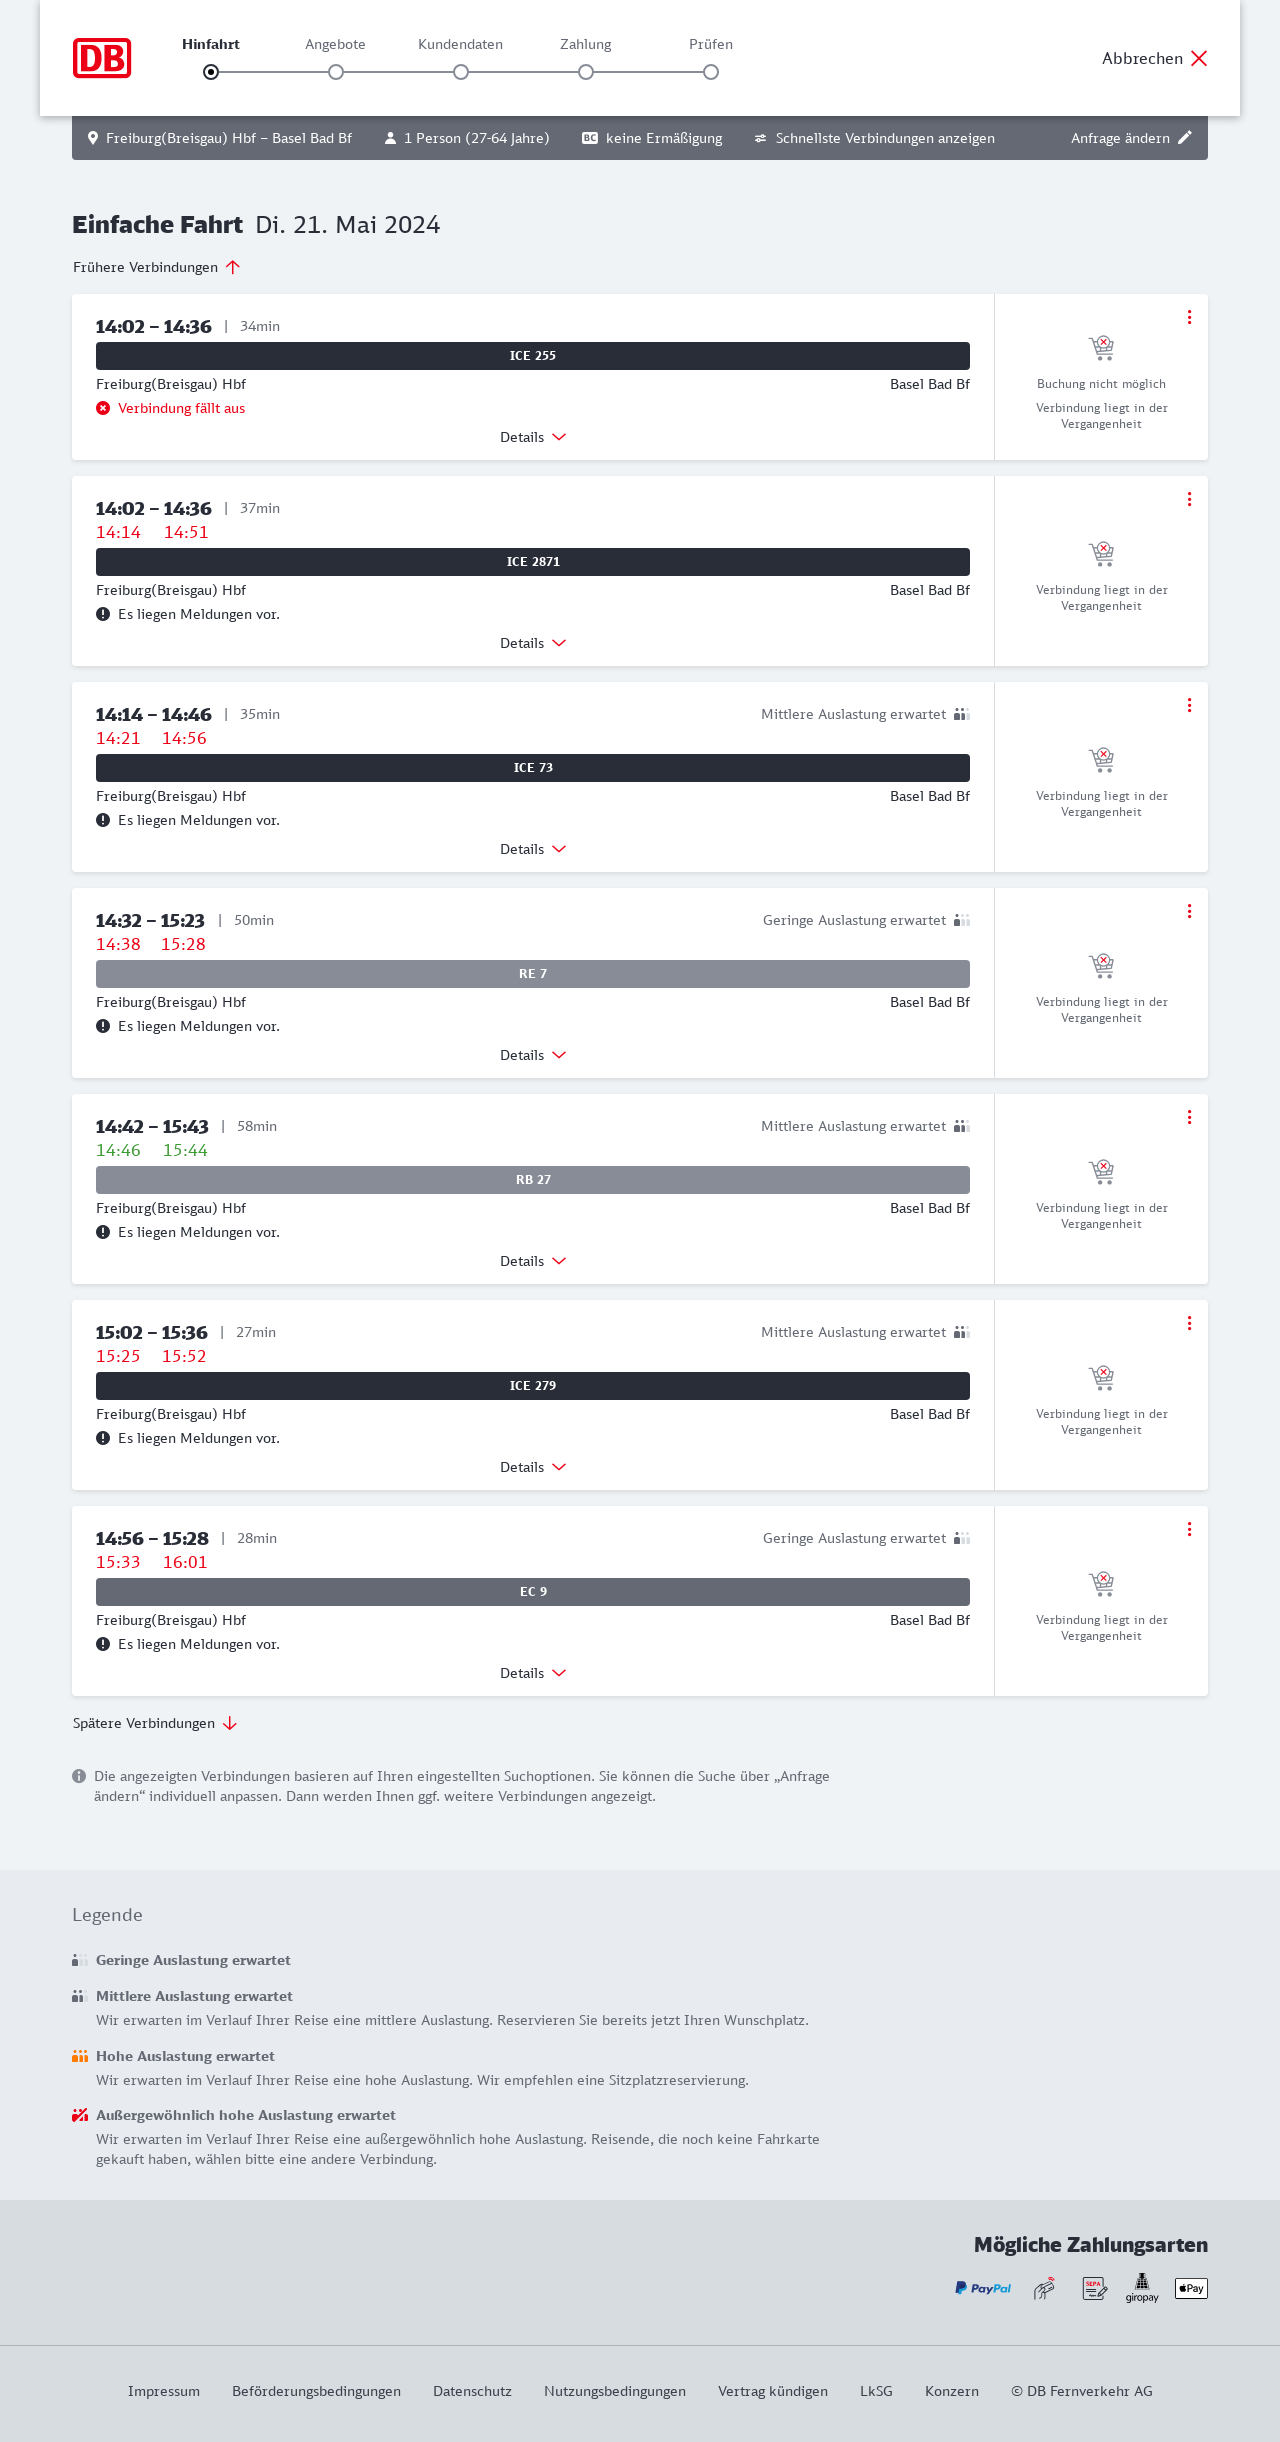Click the DB logo
1280x2442 pixels.
102,58
